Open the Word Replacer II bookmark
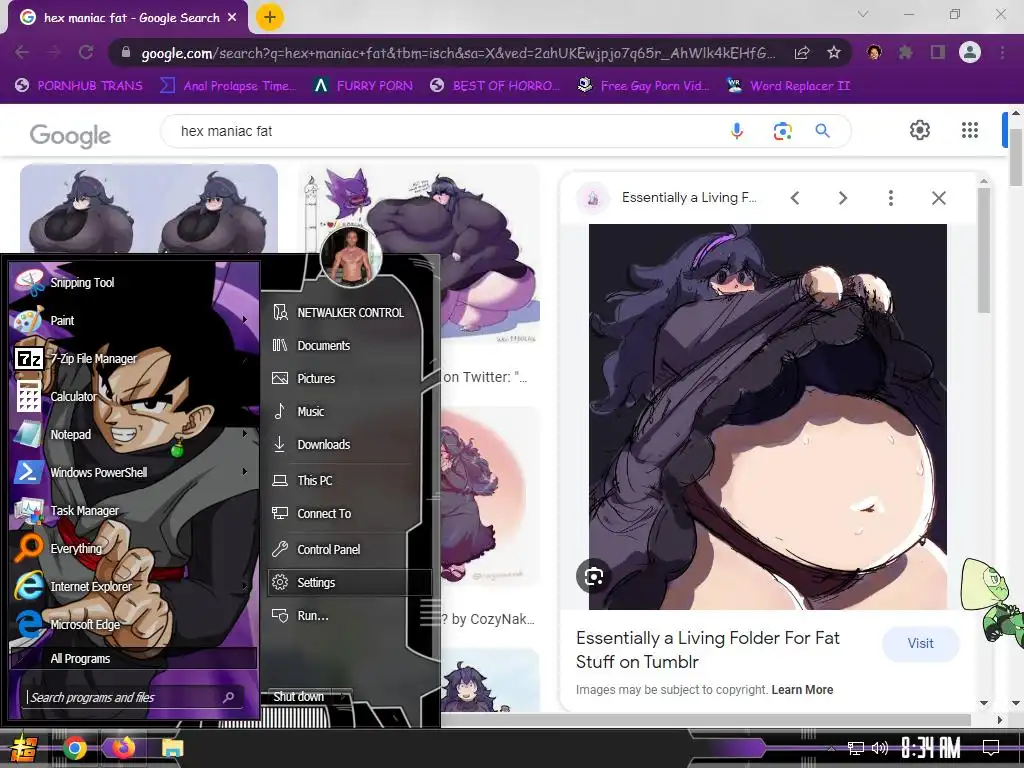The height and width of the screenshot is (768, 1024). pyautogui.click(x=788, y=86)
